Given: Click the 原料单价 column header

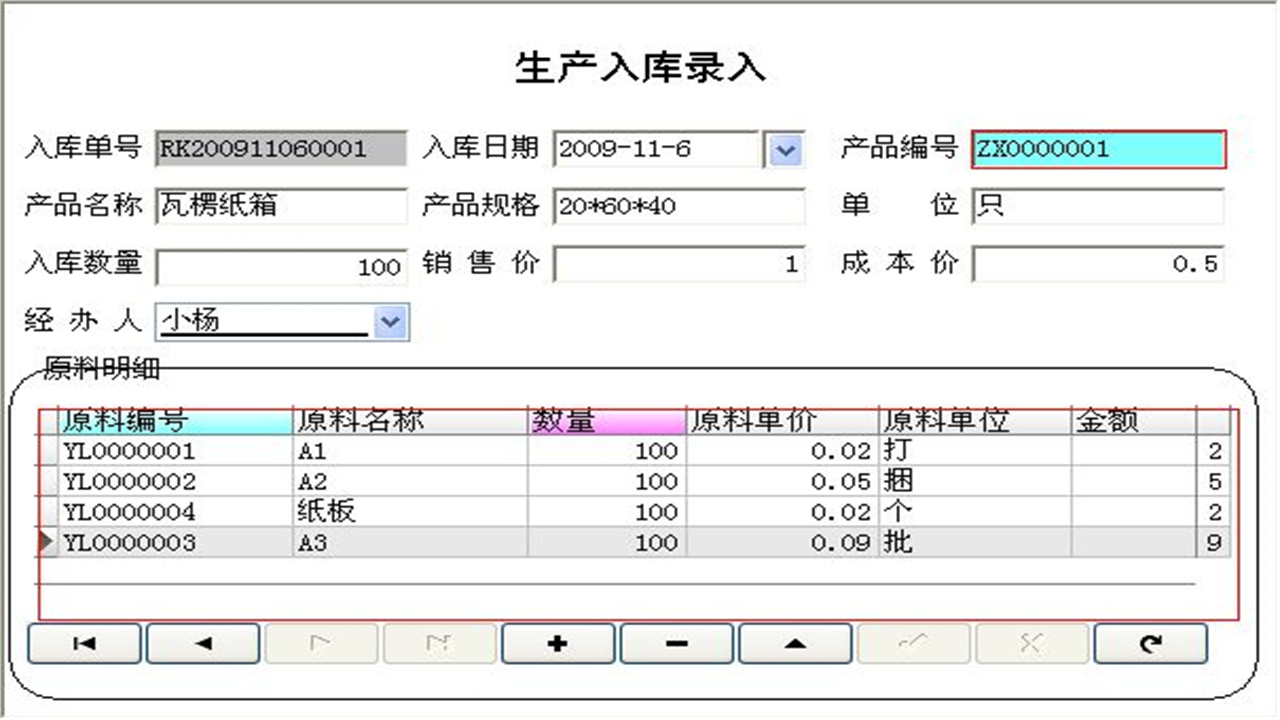Looking at the screenshot, I should [x=781, y=421].
